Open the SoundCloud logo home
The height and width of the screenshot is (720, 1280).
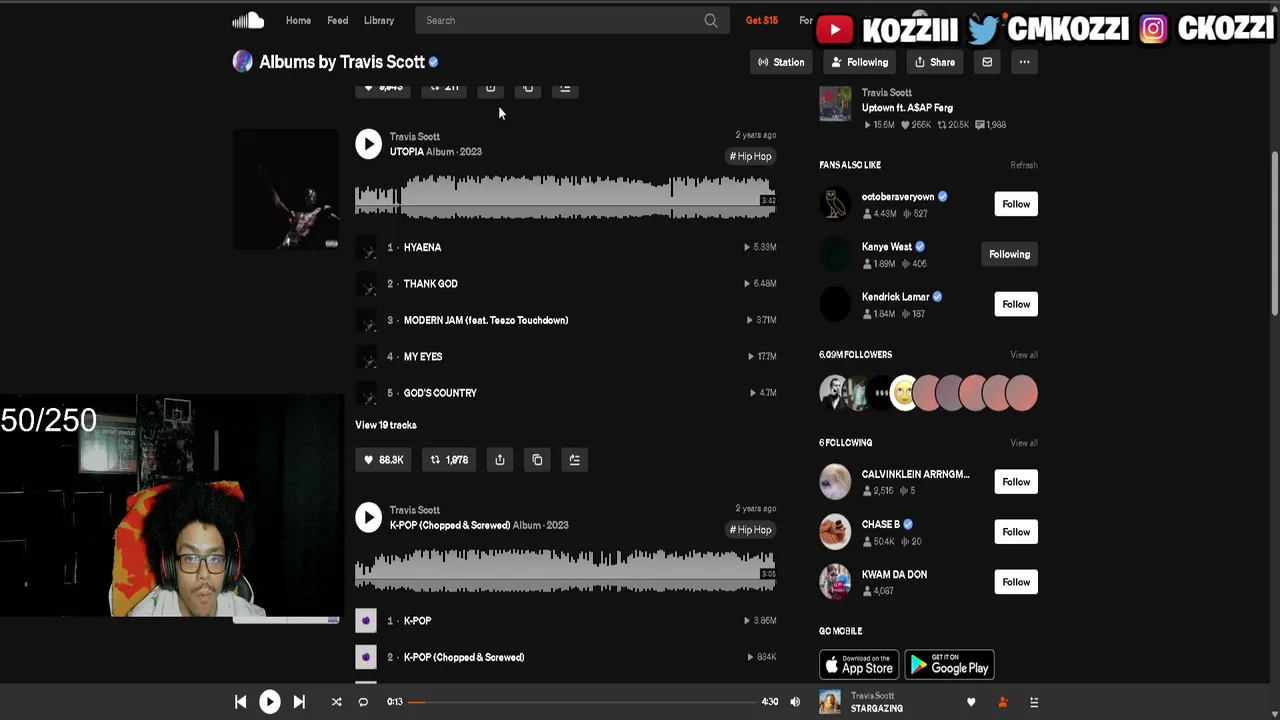[x=247, y=20]
